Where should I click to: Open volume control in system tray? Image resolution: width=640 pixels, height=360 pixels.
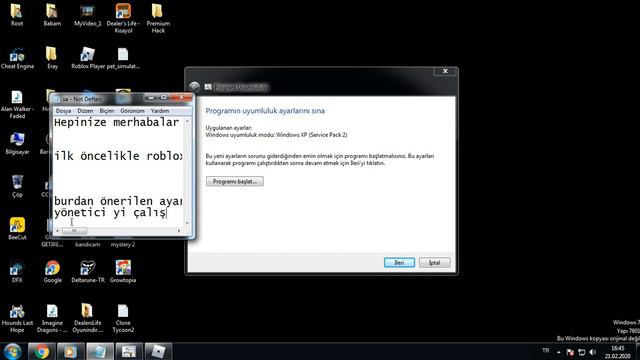tap(593, 352)
